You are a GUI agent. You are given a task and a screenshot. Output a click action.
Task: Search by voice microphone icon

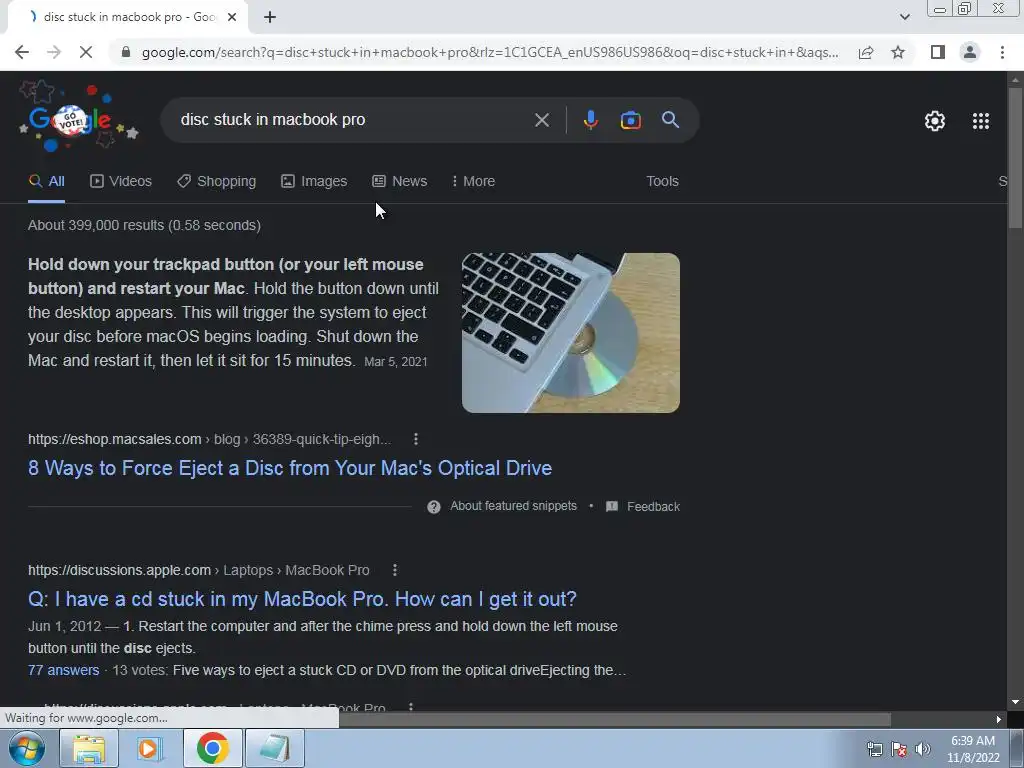pos(590,120)
